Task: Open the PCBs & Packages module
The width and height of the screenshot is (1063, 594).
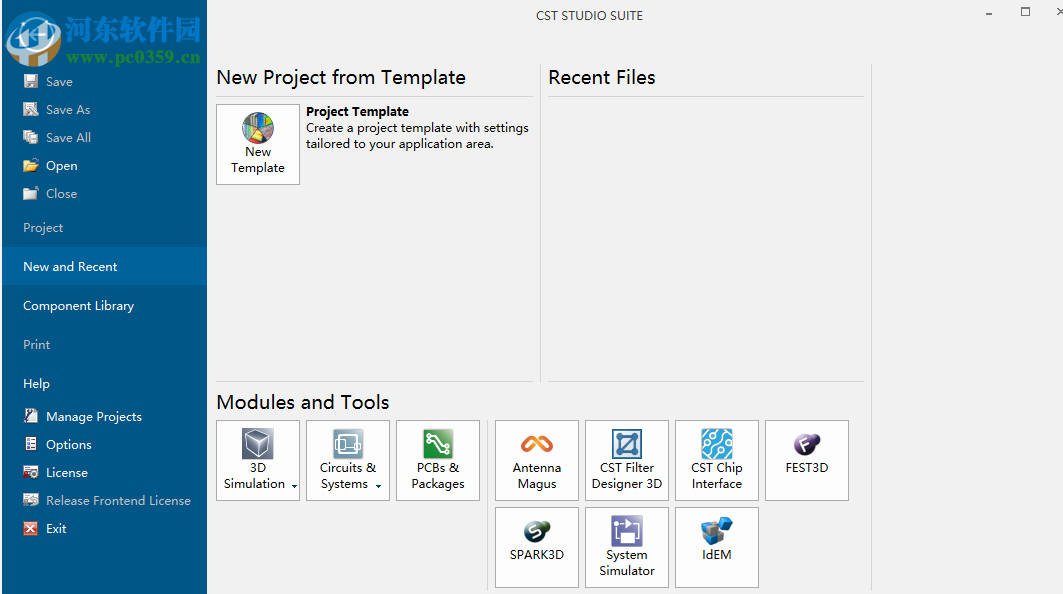Action: (x=437, y=460)
